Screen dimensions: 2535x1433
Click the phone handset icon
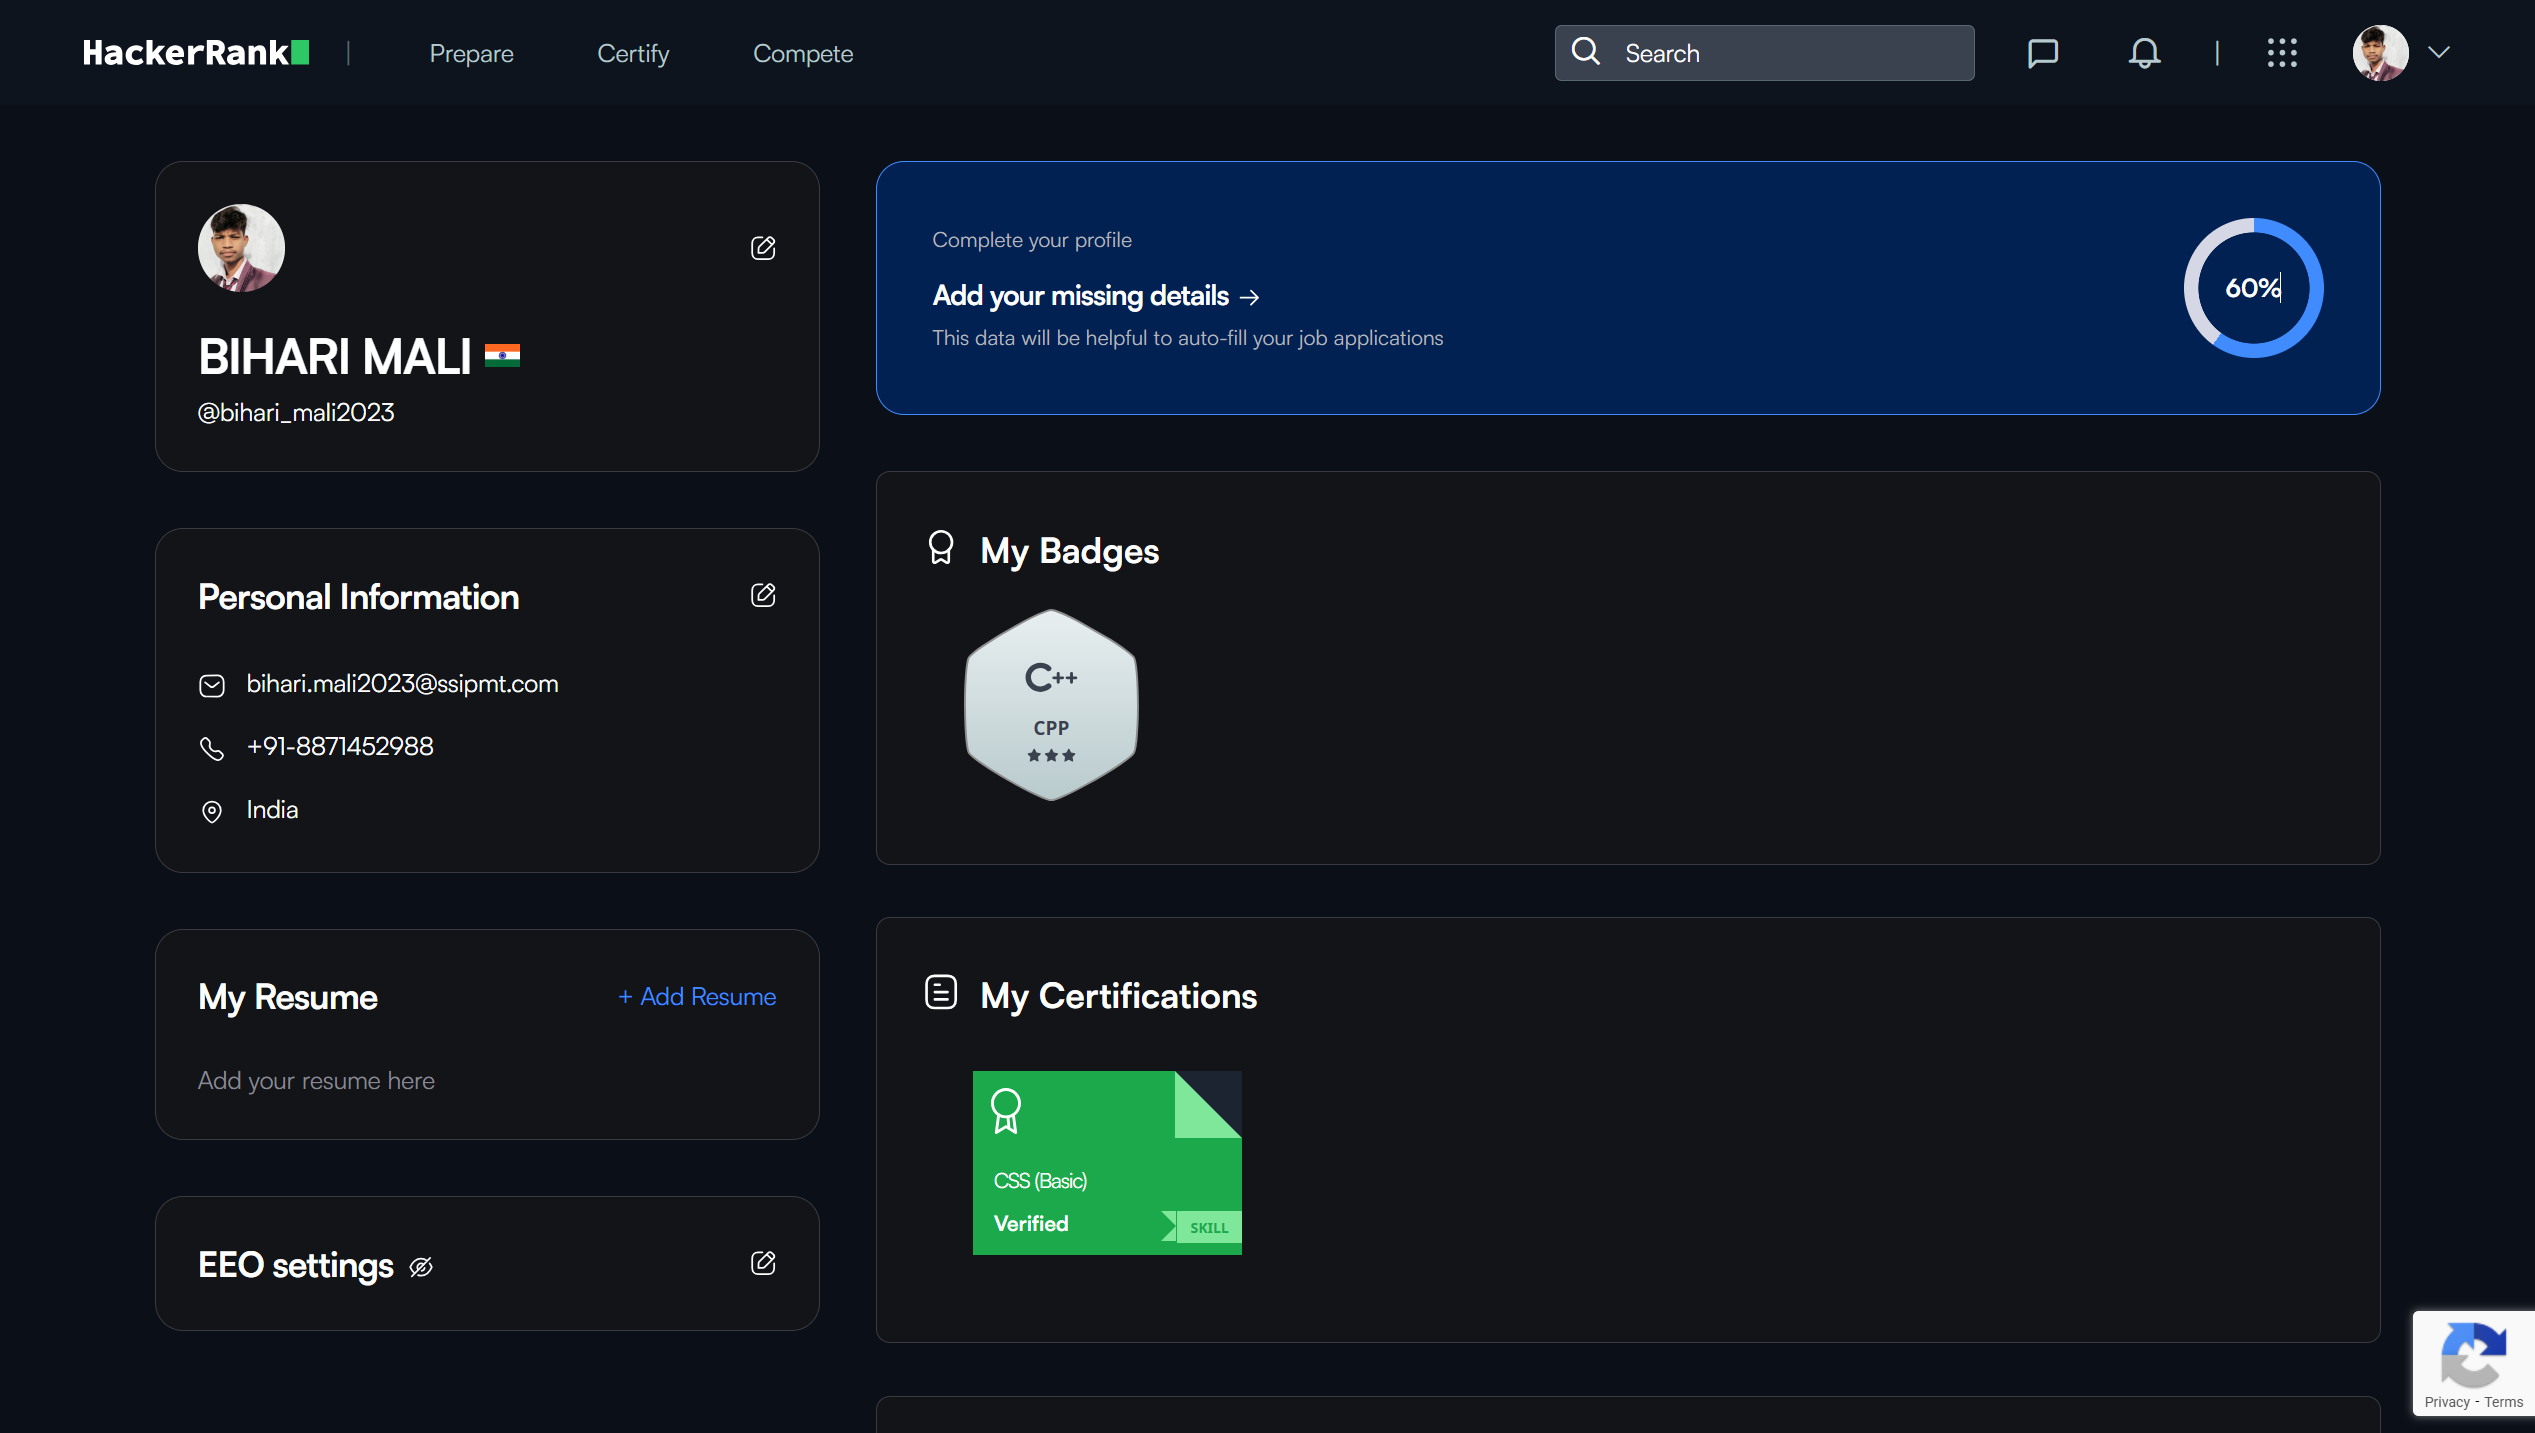pos(212,748)
